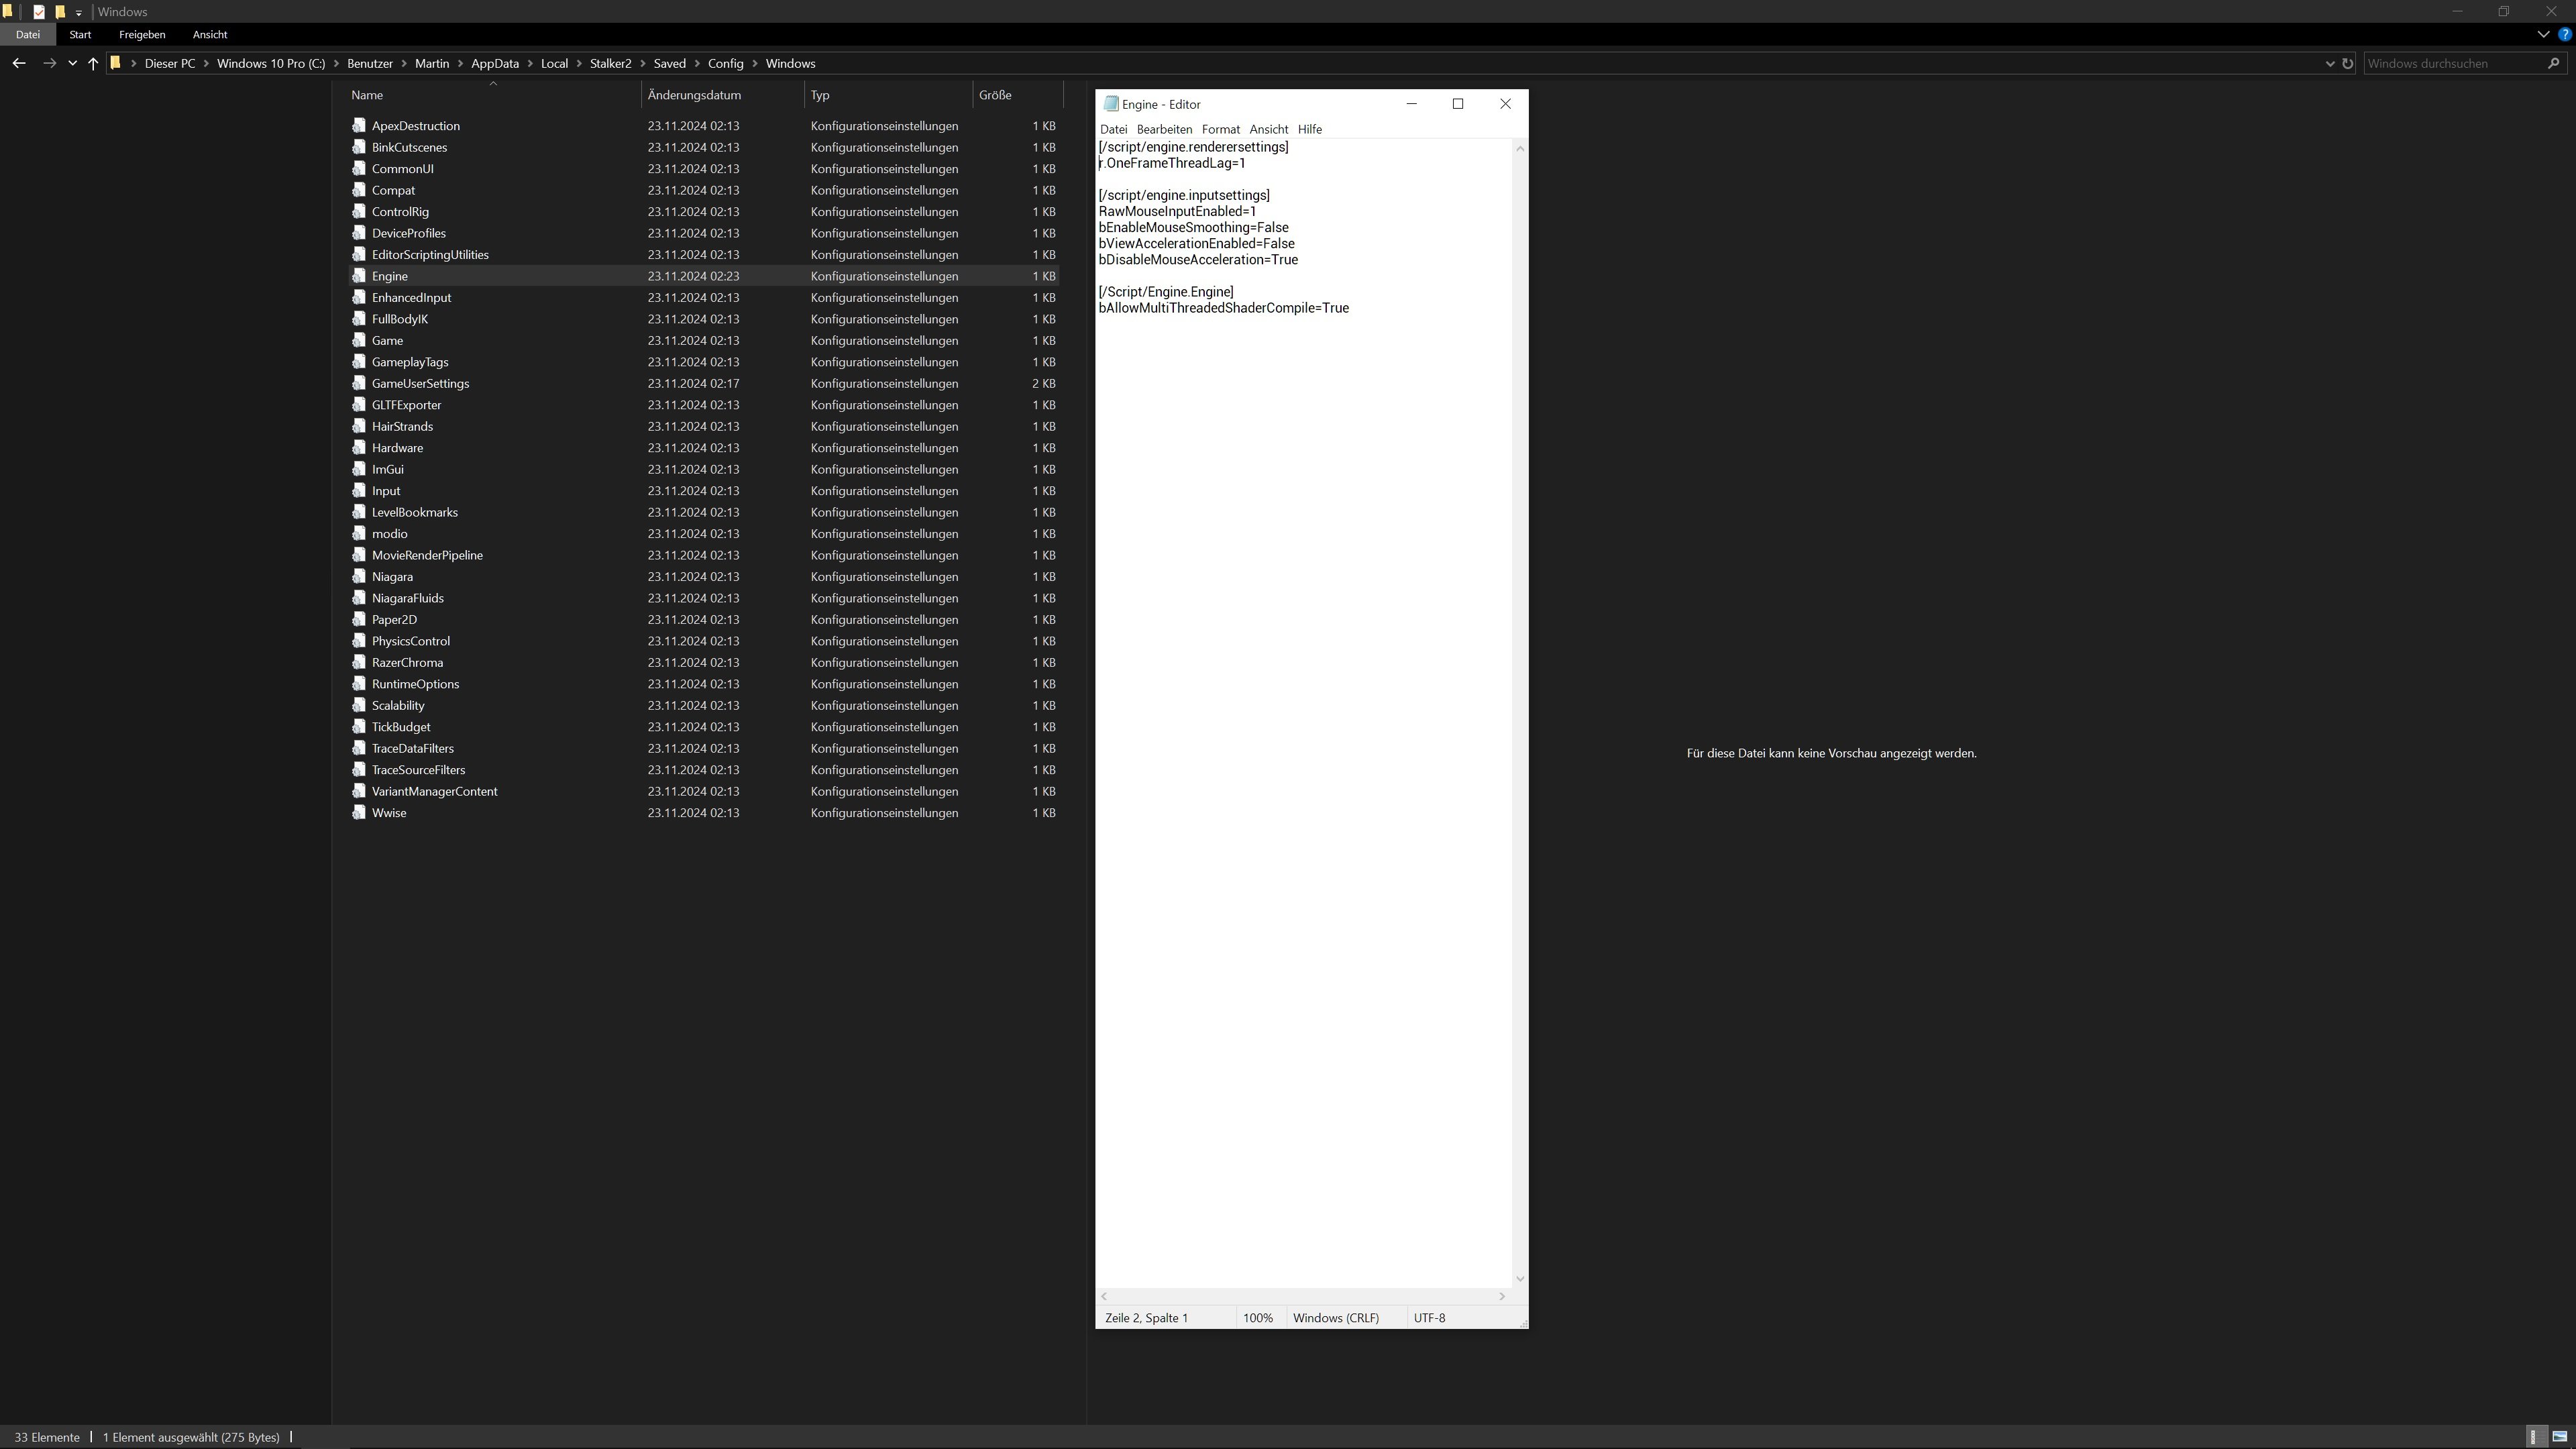This screenshot has width=2576, height=1449.
Task: Click the forward navigation arrow
Action: tap(48, 64)
